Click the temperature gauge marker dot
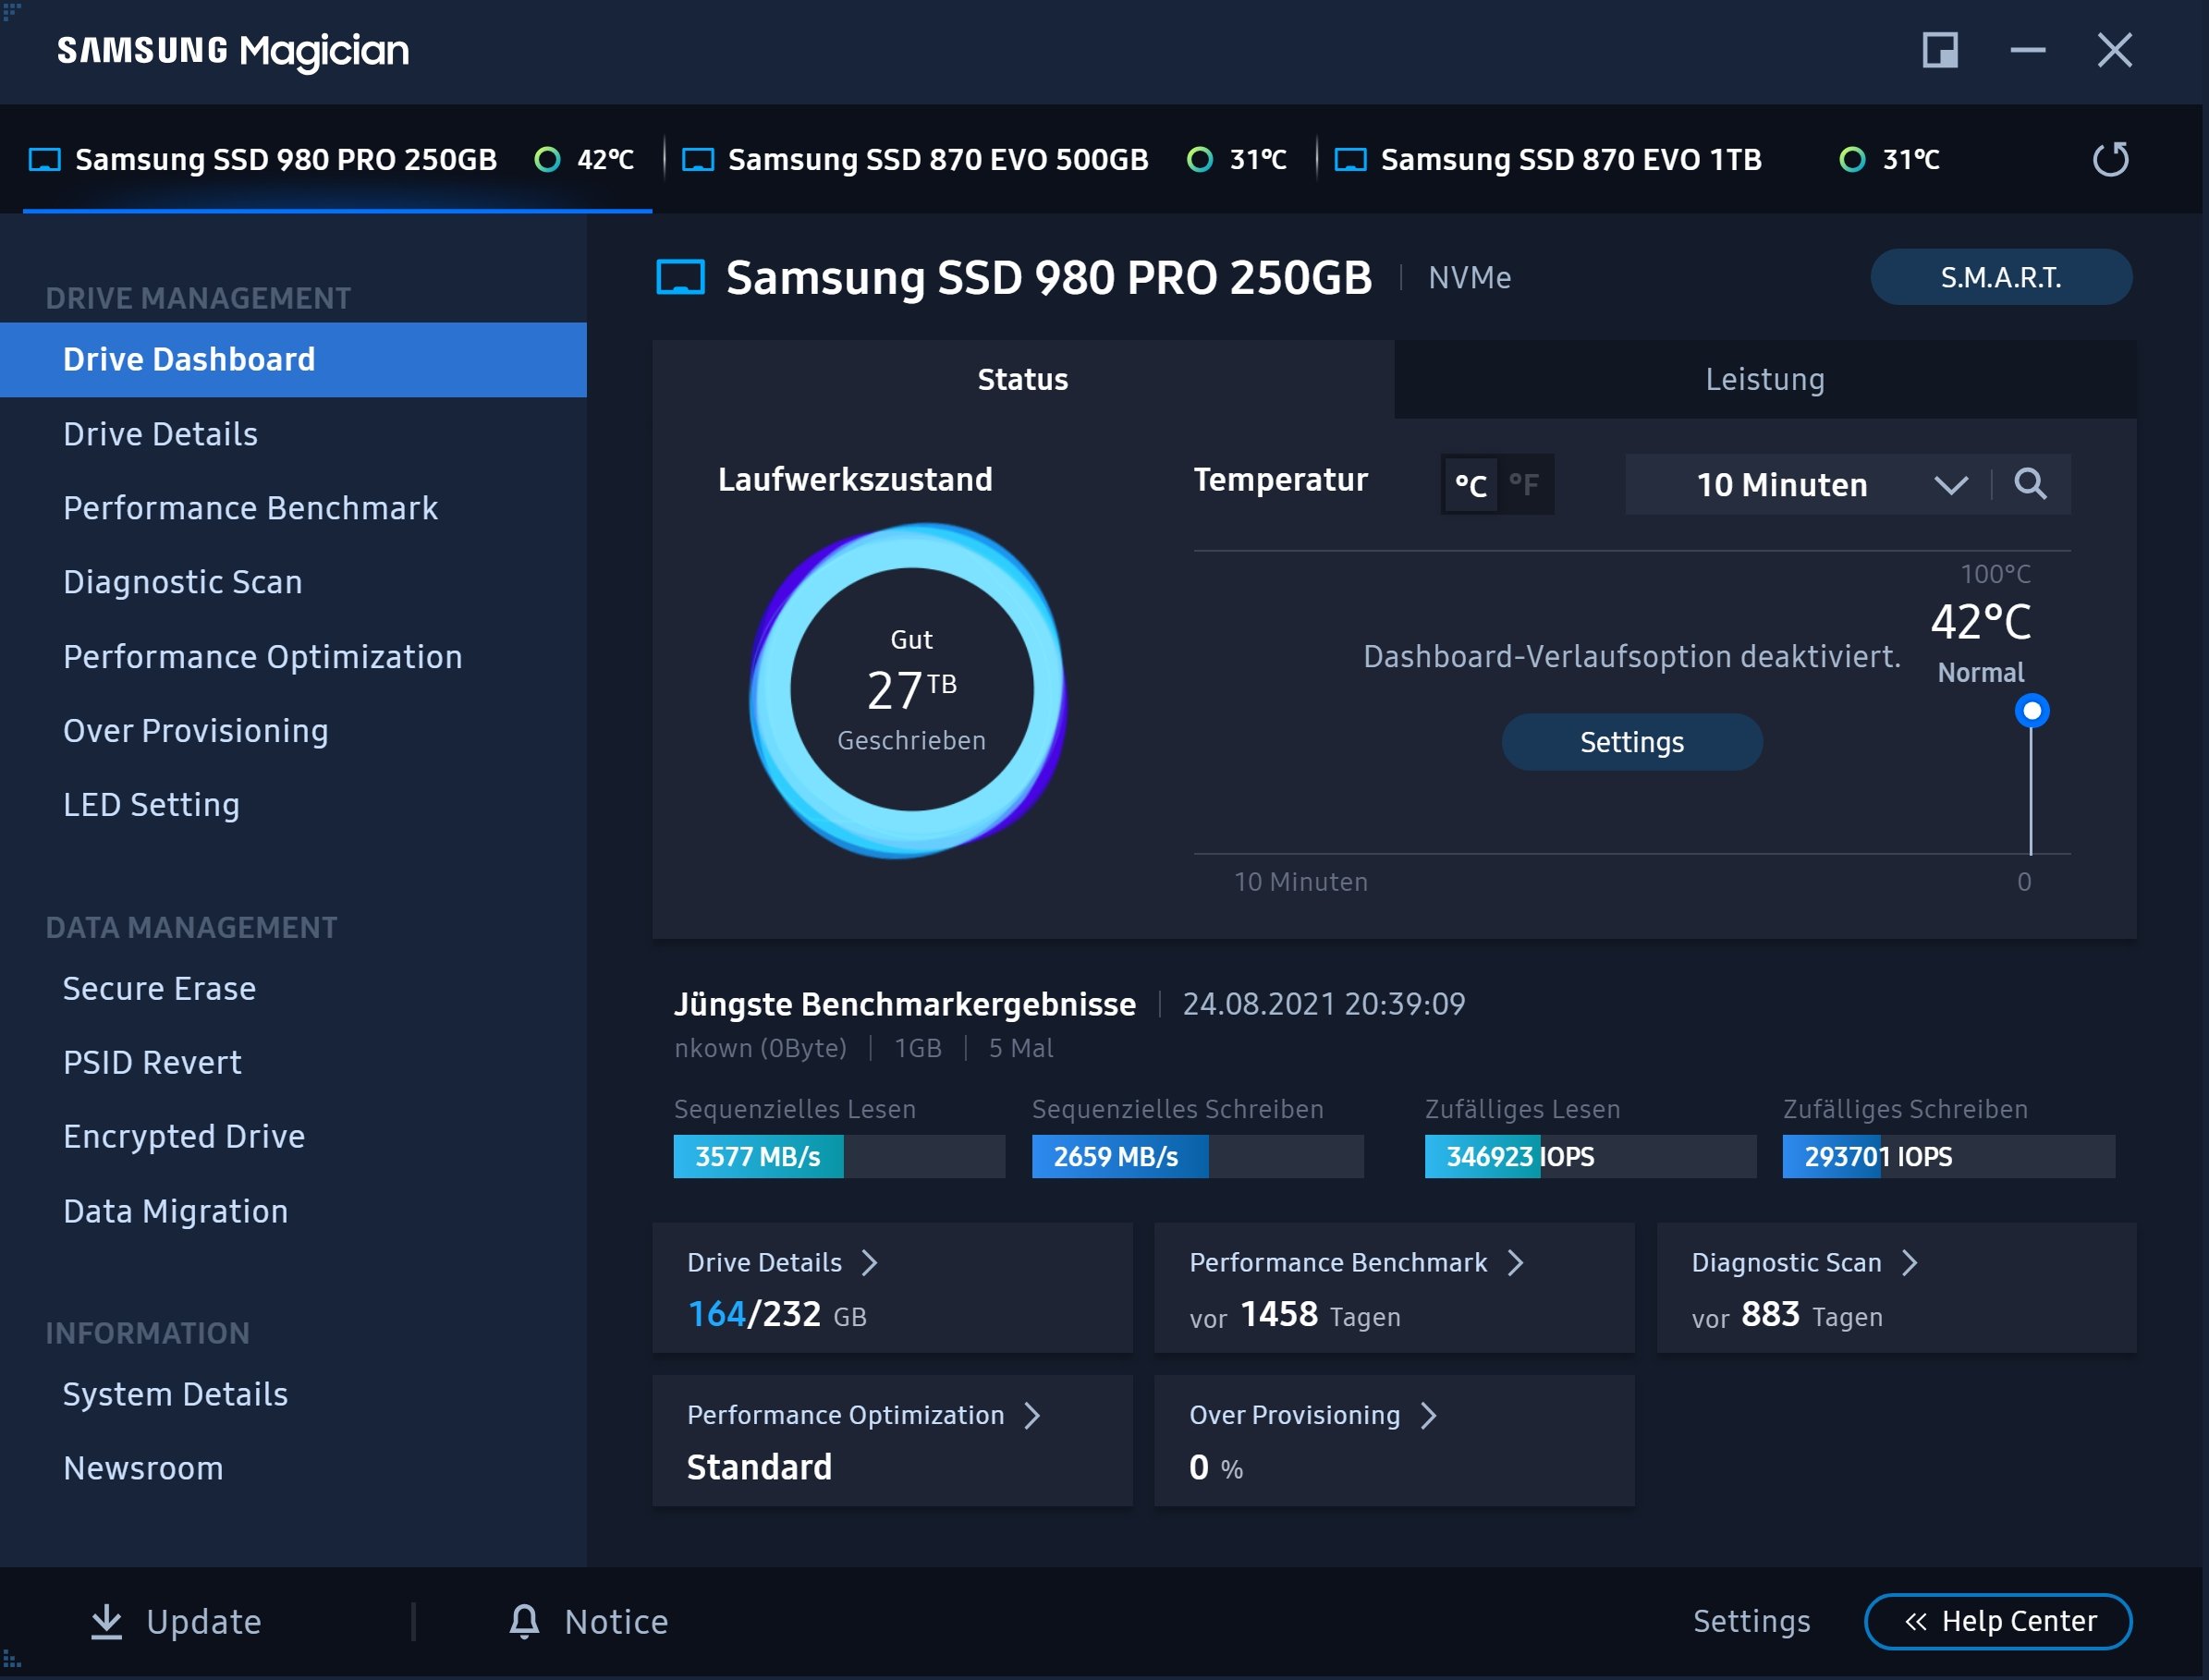 click(2031, 711)
